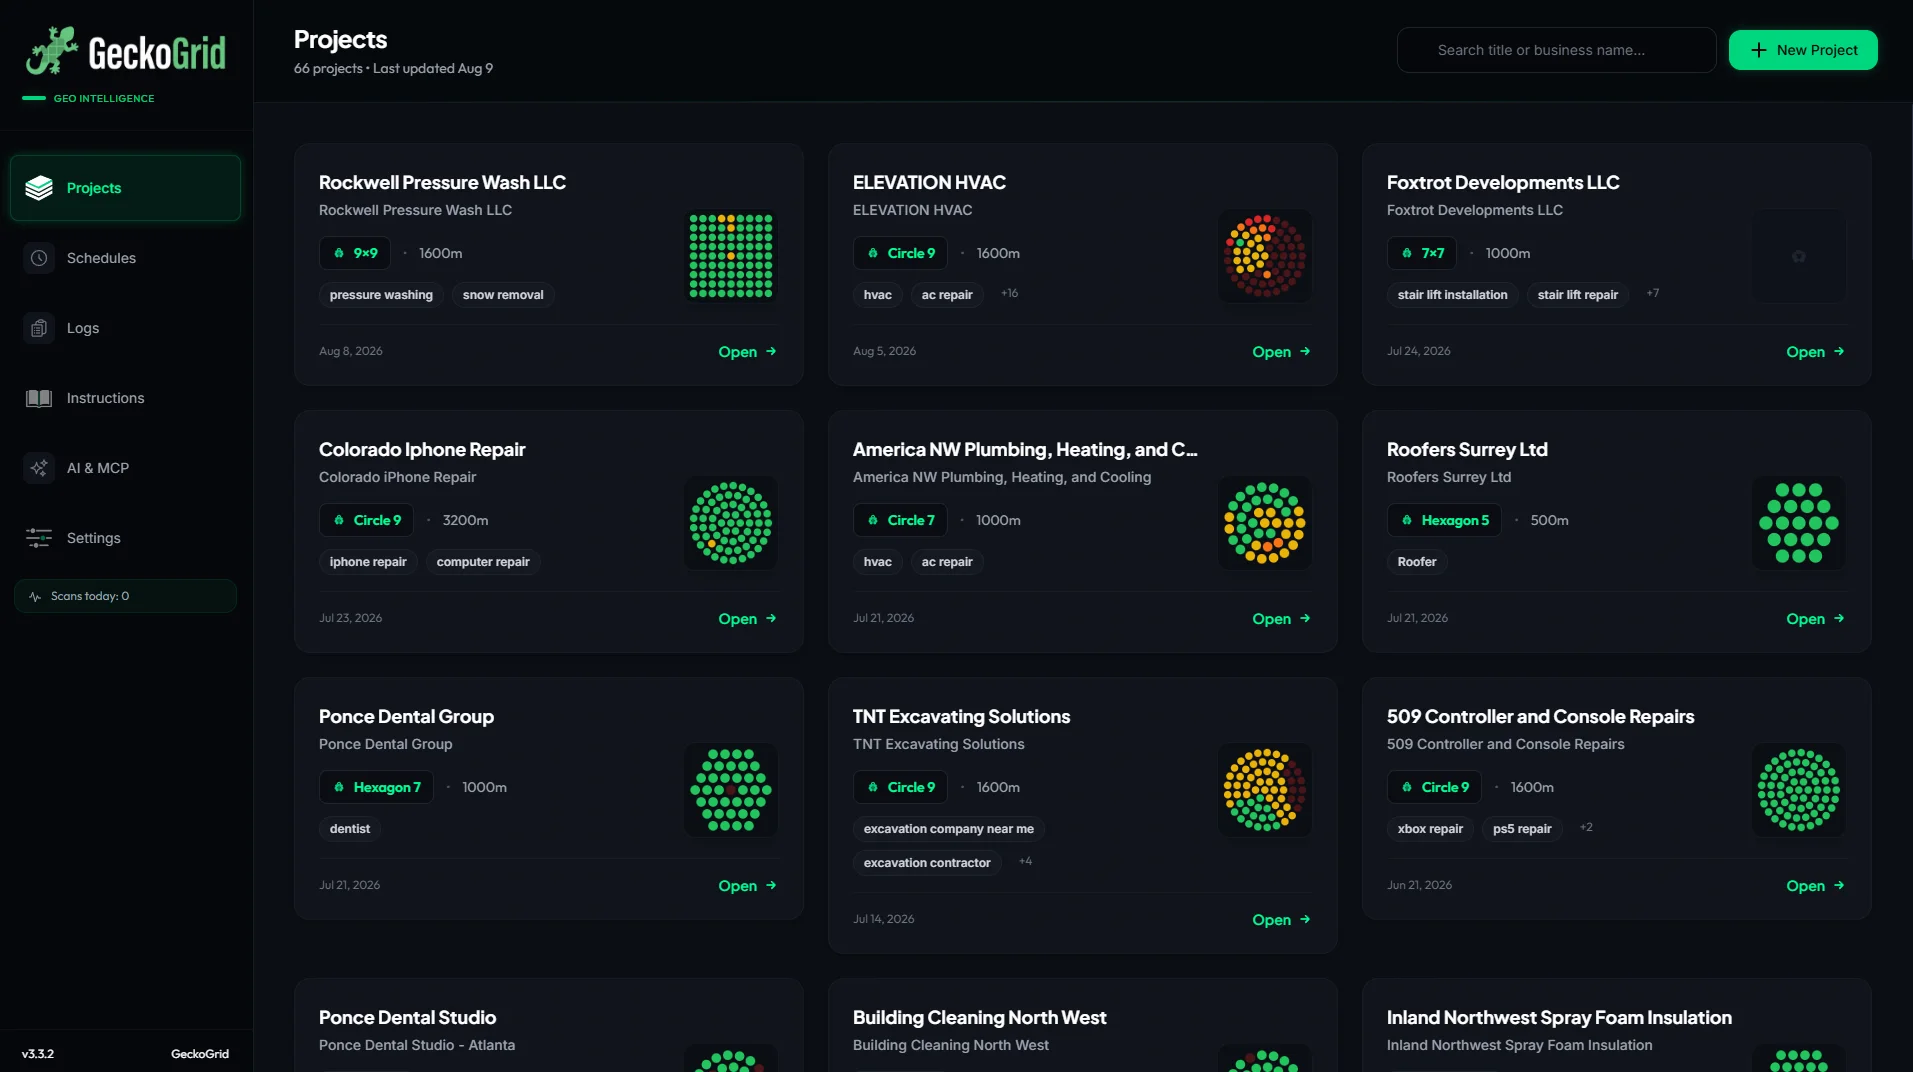
Task: Click the iphone repair keyword tag
Action: [368, 562]
